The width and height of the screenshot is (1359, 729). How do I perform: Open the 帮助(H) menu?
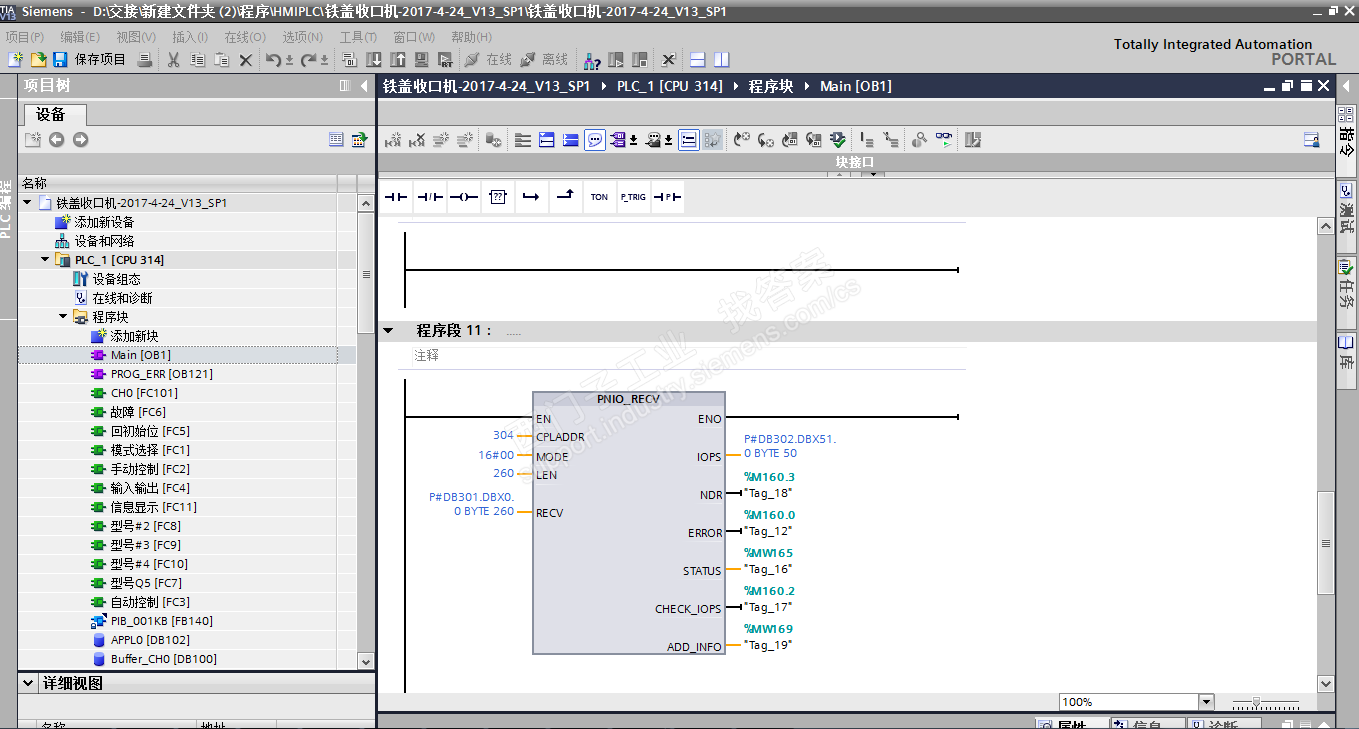(x=471, y=37)
